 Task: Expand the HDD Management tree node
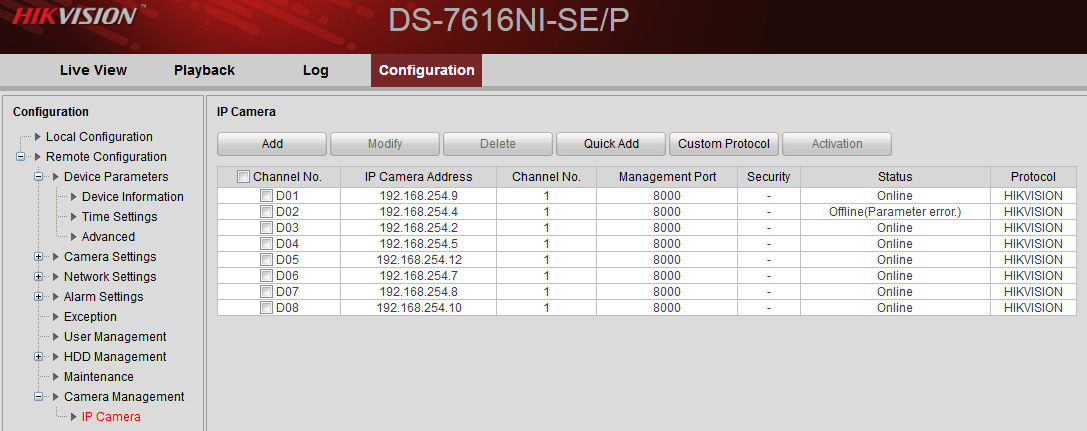tap(39, 357)
